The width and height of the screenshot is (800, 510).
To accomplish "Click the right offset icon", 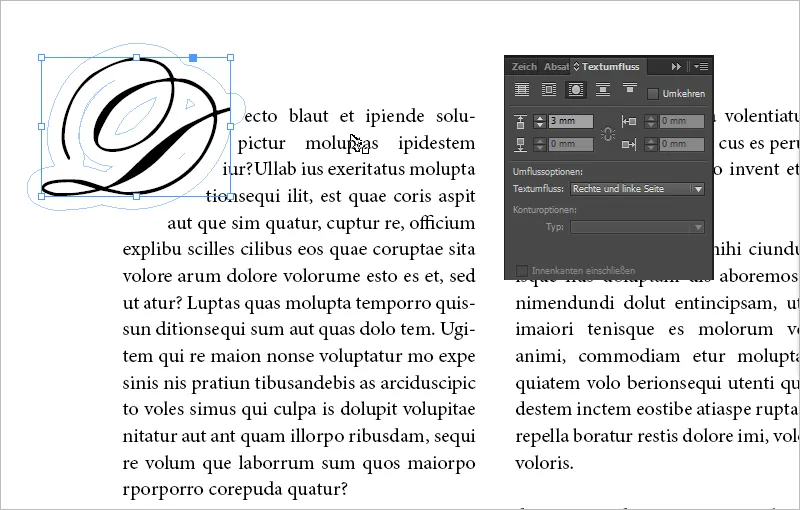I will point(629,145).
